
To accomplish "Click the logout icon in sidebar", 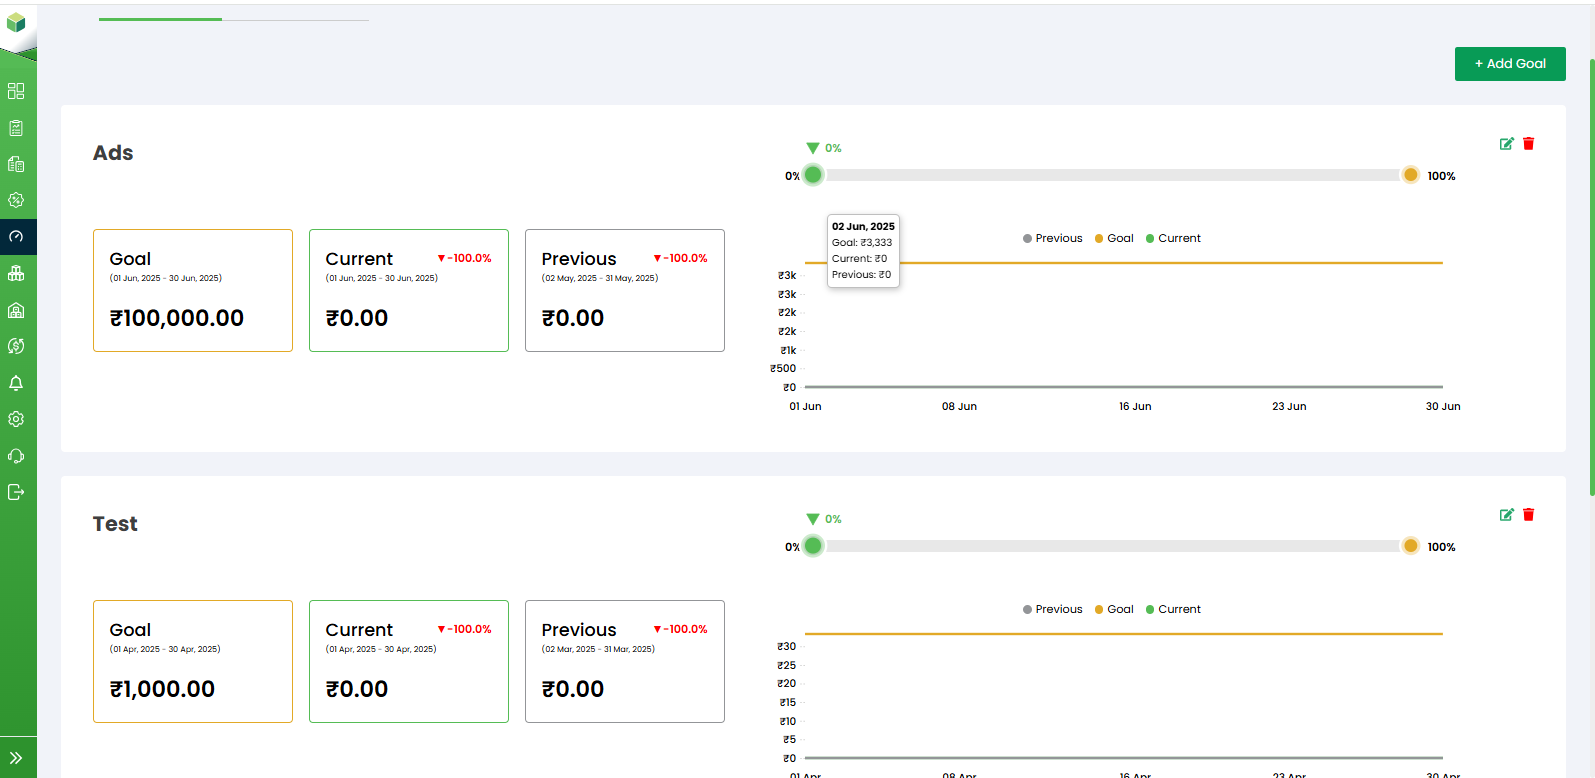I will click(x=16, y=492).
